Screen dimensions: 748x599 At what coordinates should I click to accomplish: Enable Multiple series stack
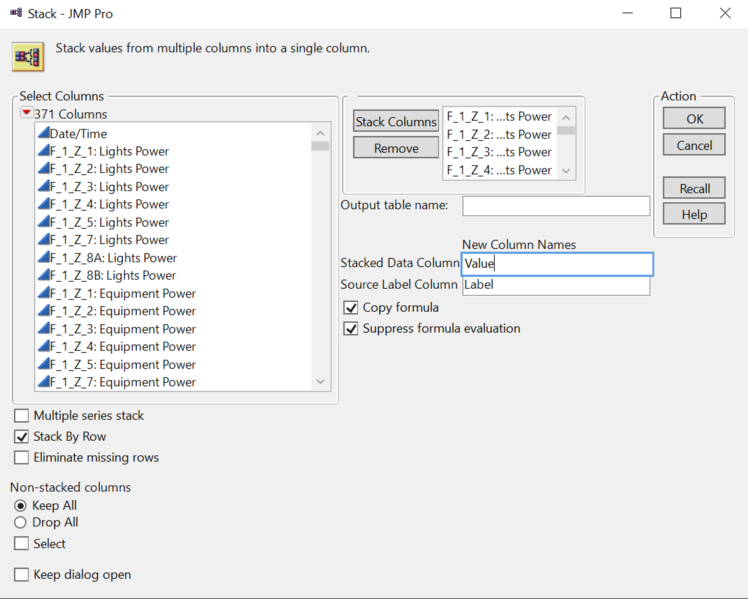(21, 415)
